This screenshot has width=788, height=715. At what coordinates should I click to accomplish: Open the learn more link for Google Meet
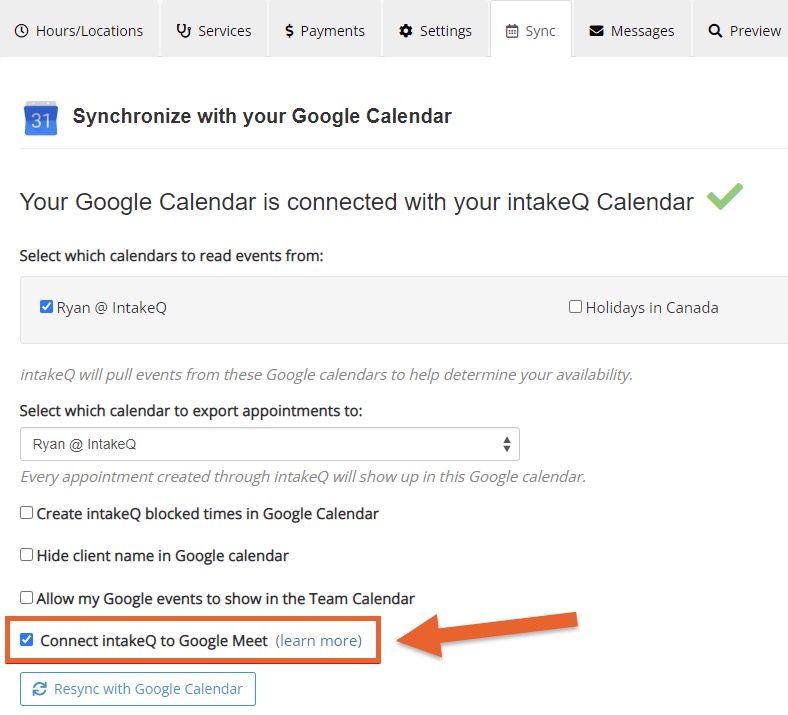[319, 641]
